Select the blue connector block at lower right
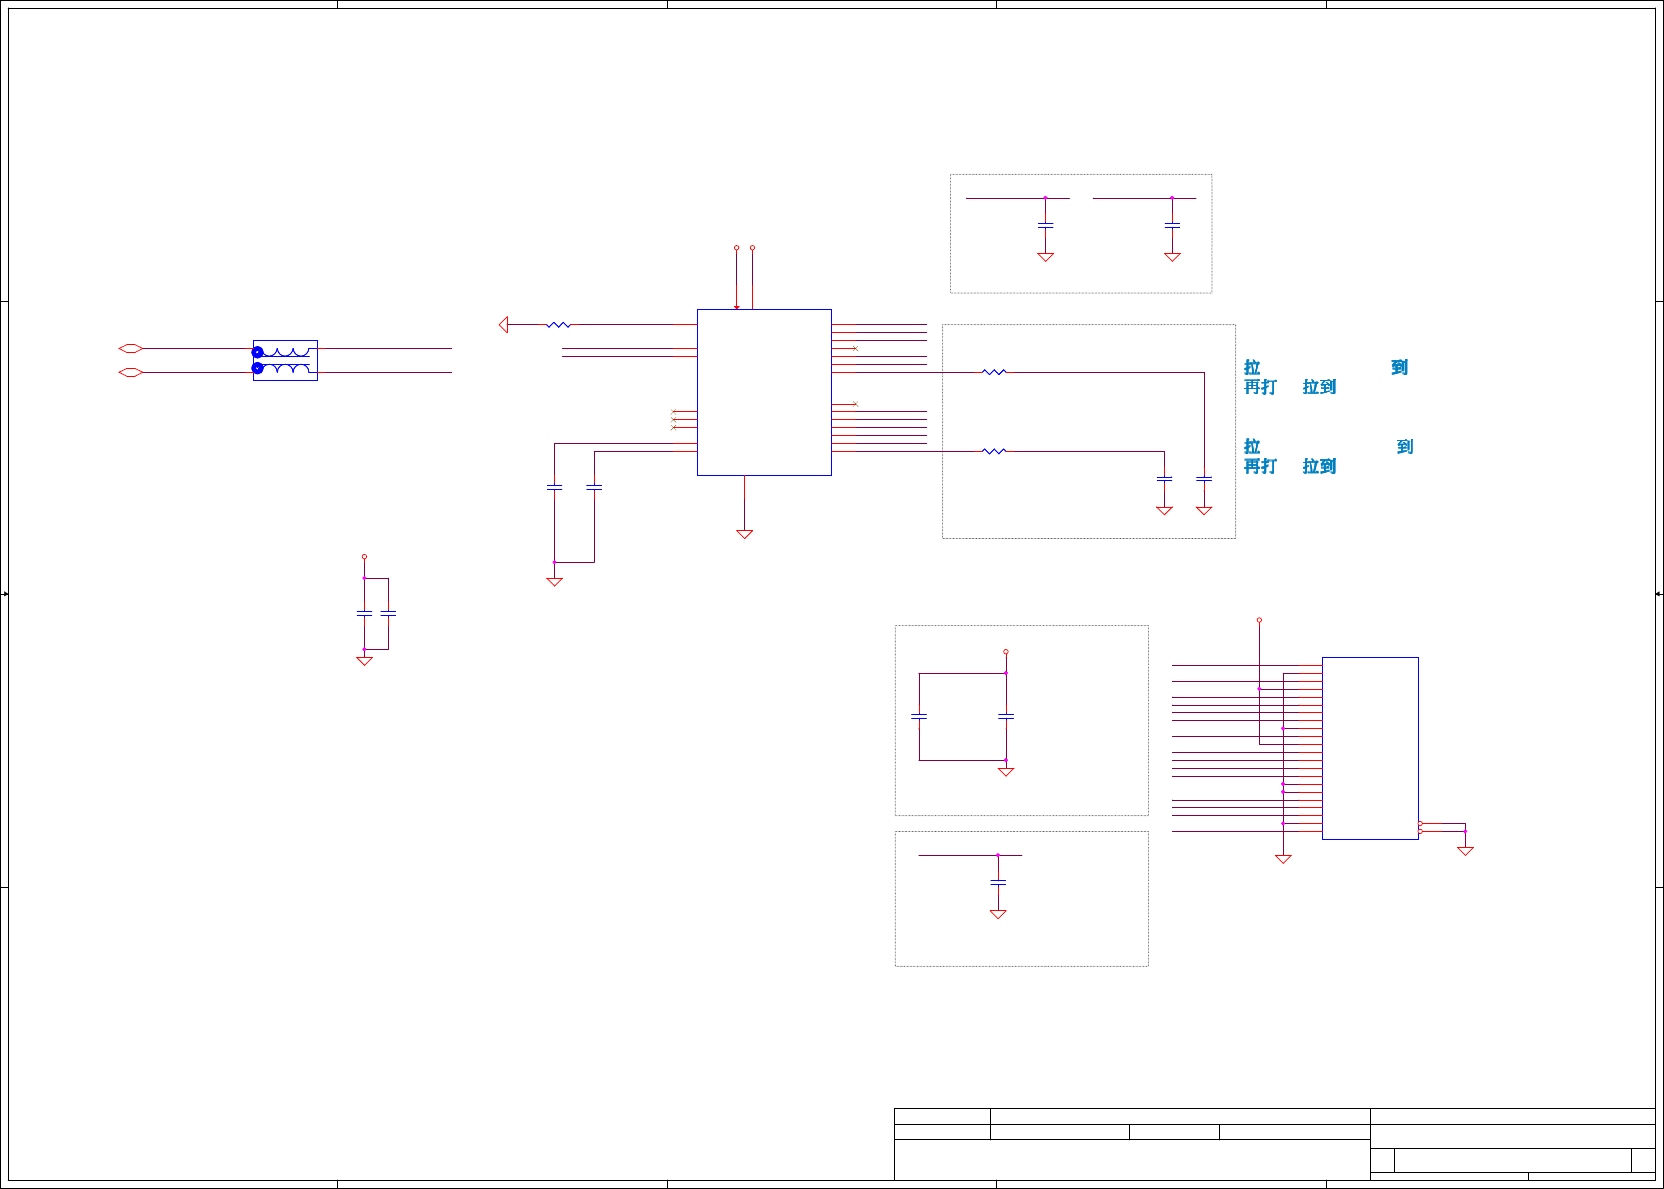Image resolution: width=1664 pixels, height=1189 pixels. click(x=1370, y=748)
